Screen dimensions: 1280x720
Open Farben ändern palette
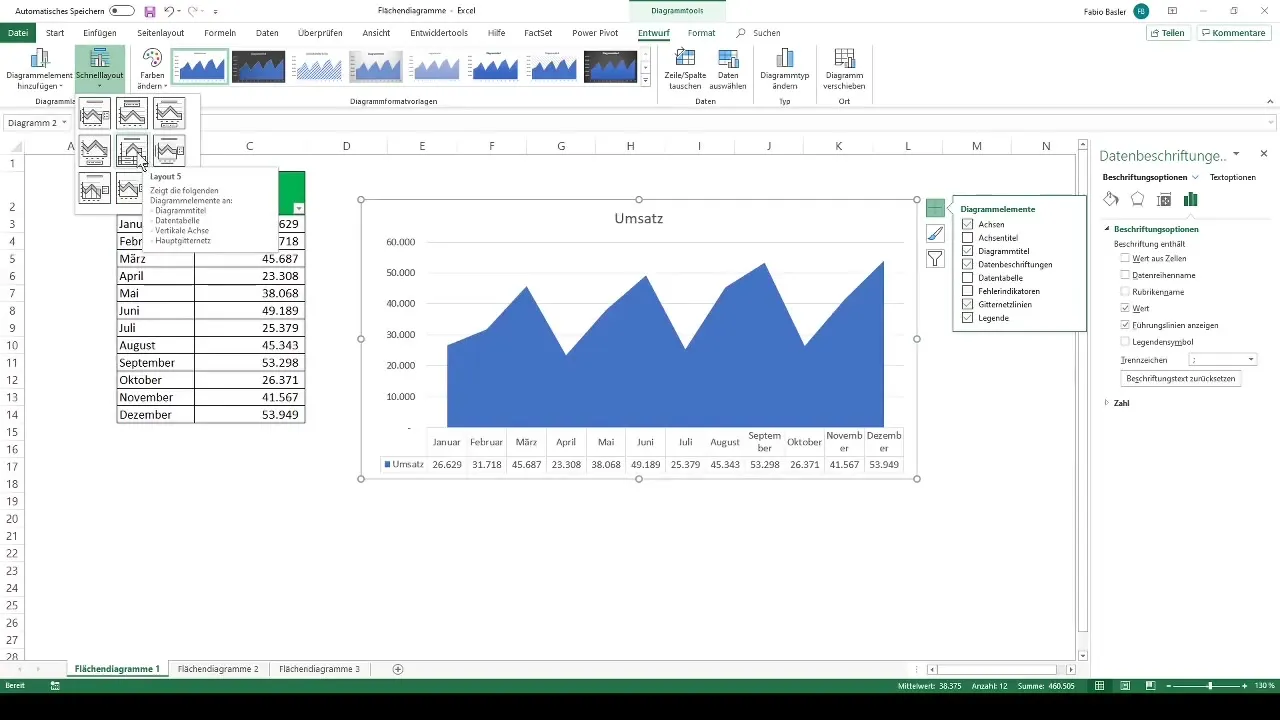tap(152, 69)
